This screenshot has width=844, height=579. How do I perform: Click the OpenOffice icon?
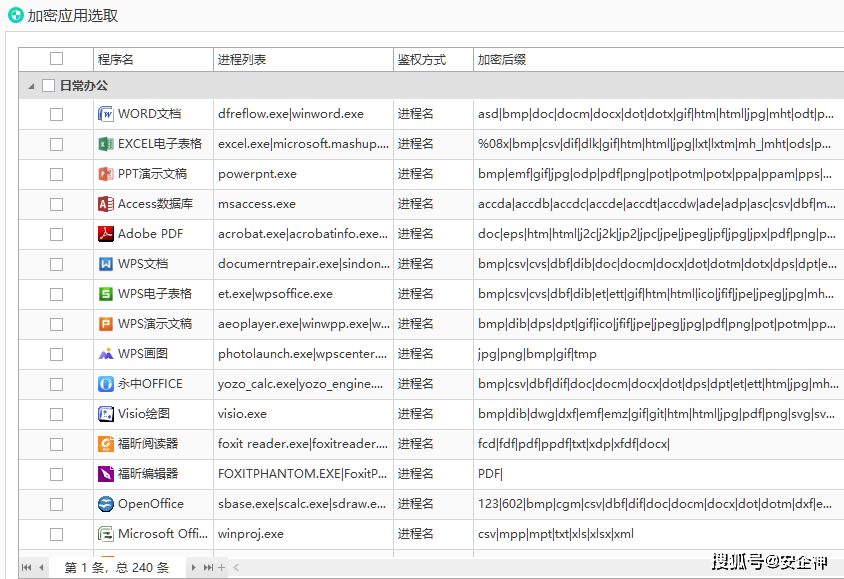point(106,504)
